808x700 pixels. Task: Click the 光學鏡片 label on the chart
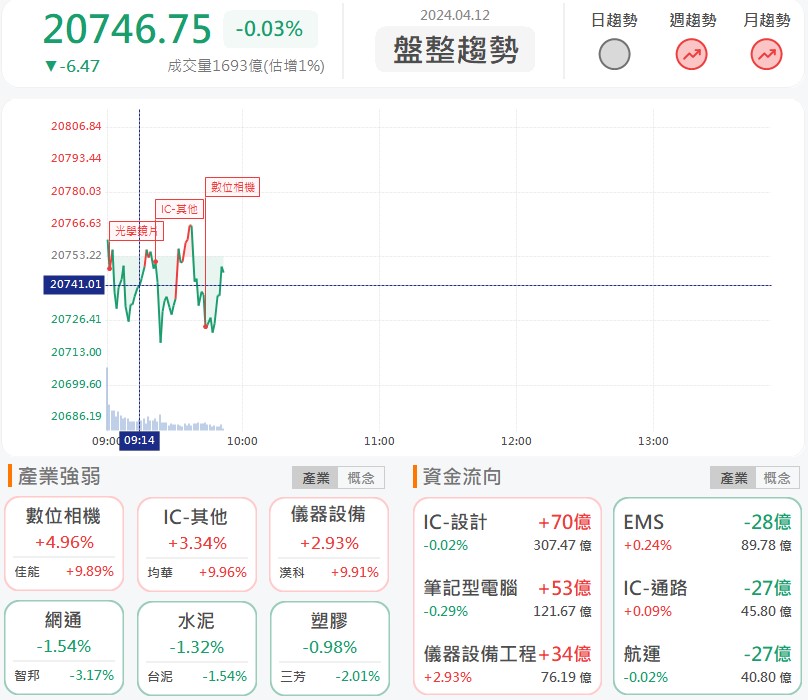click(136, 231)
